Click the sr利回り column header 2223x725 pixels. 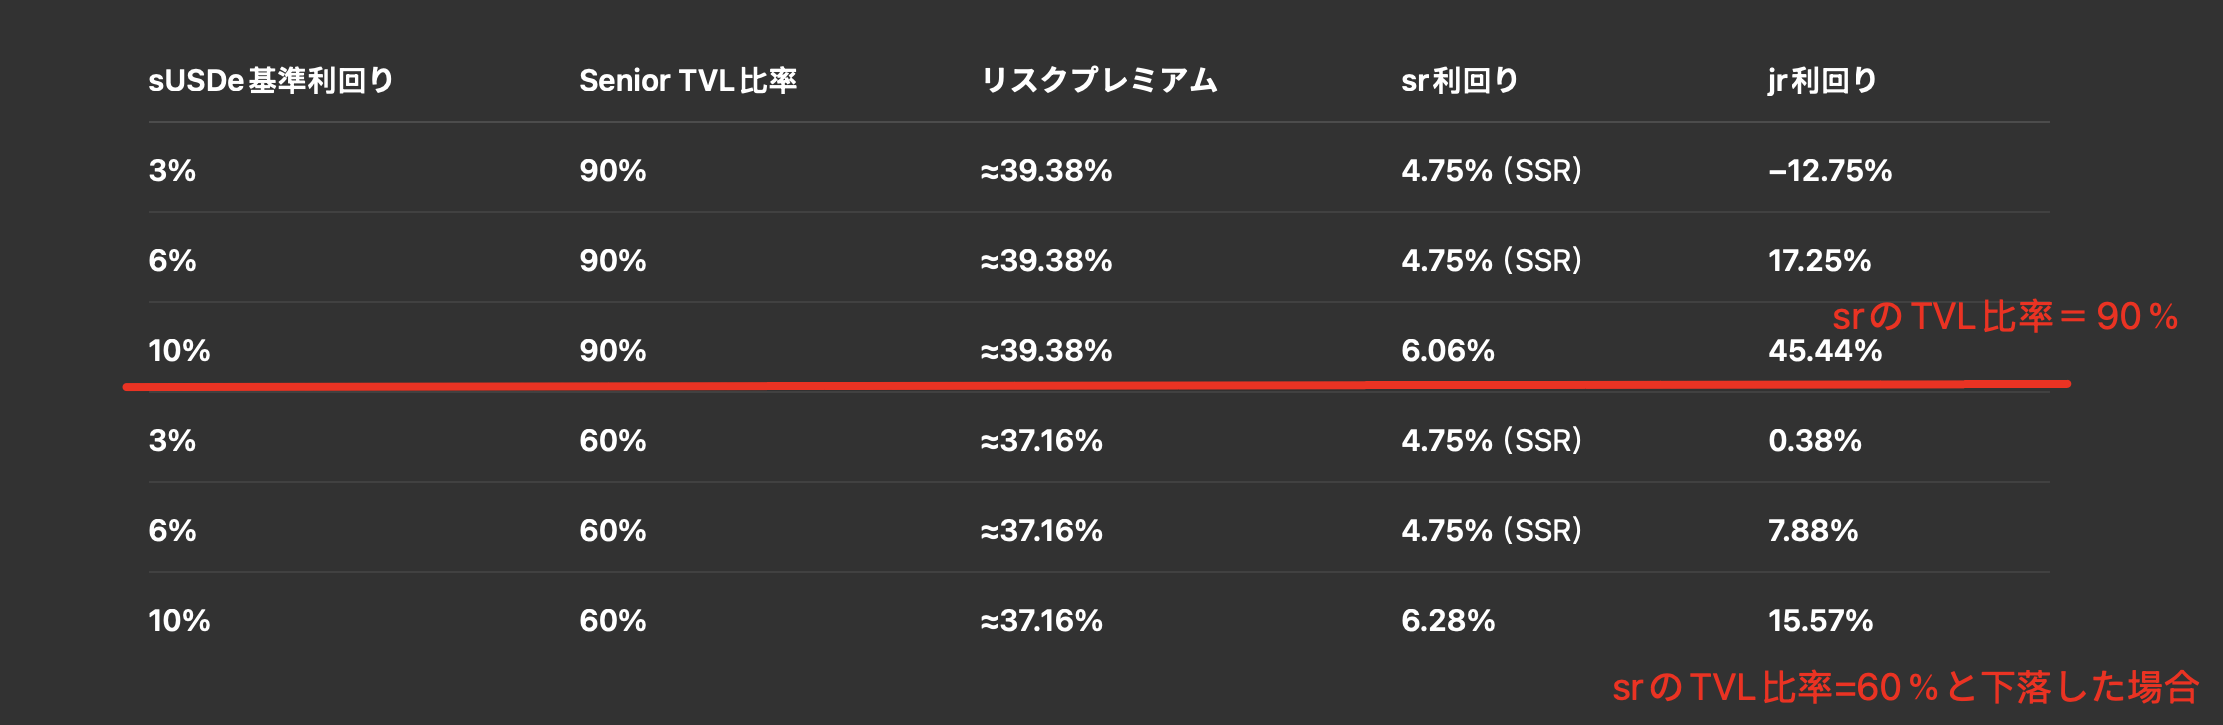pos(1460,80)
